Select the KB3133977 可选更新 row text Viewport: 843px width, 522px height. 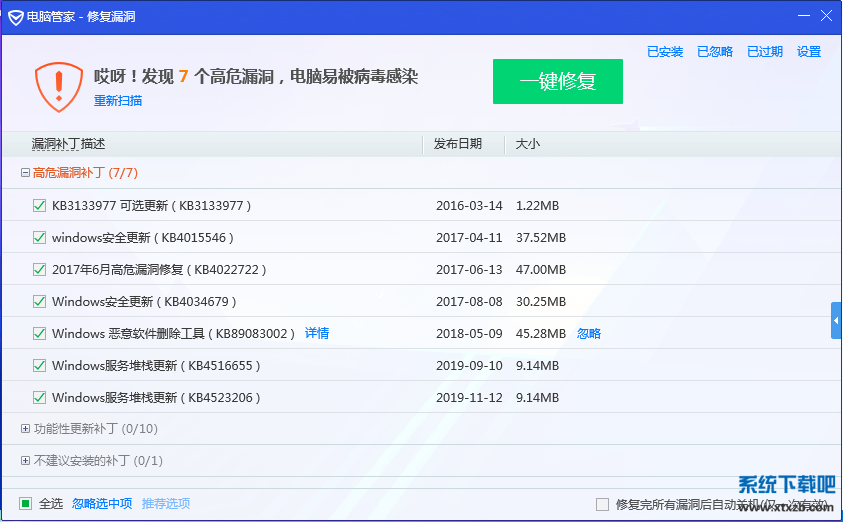coord(152,205)
